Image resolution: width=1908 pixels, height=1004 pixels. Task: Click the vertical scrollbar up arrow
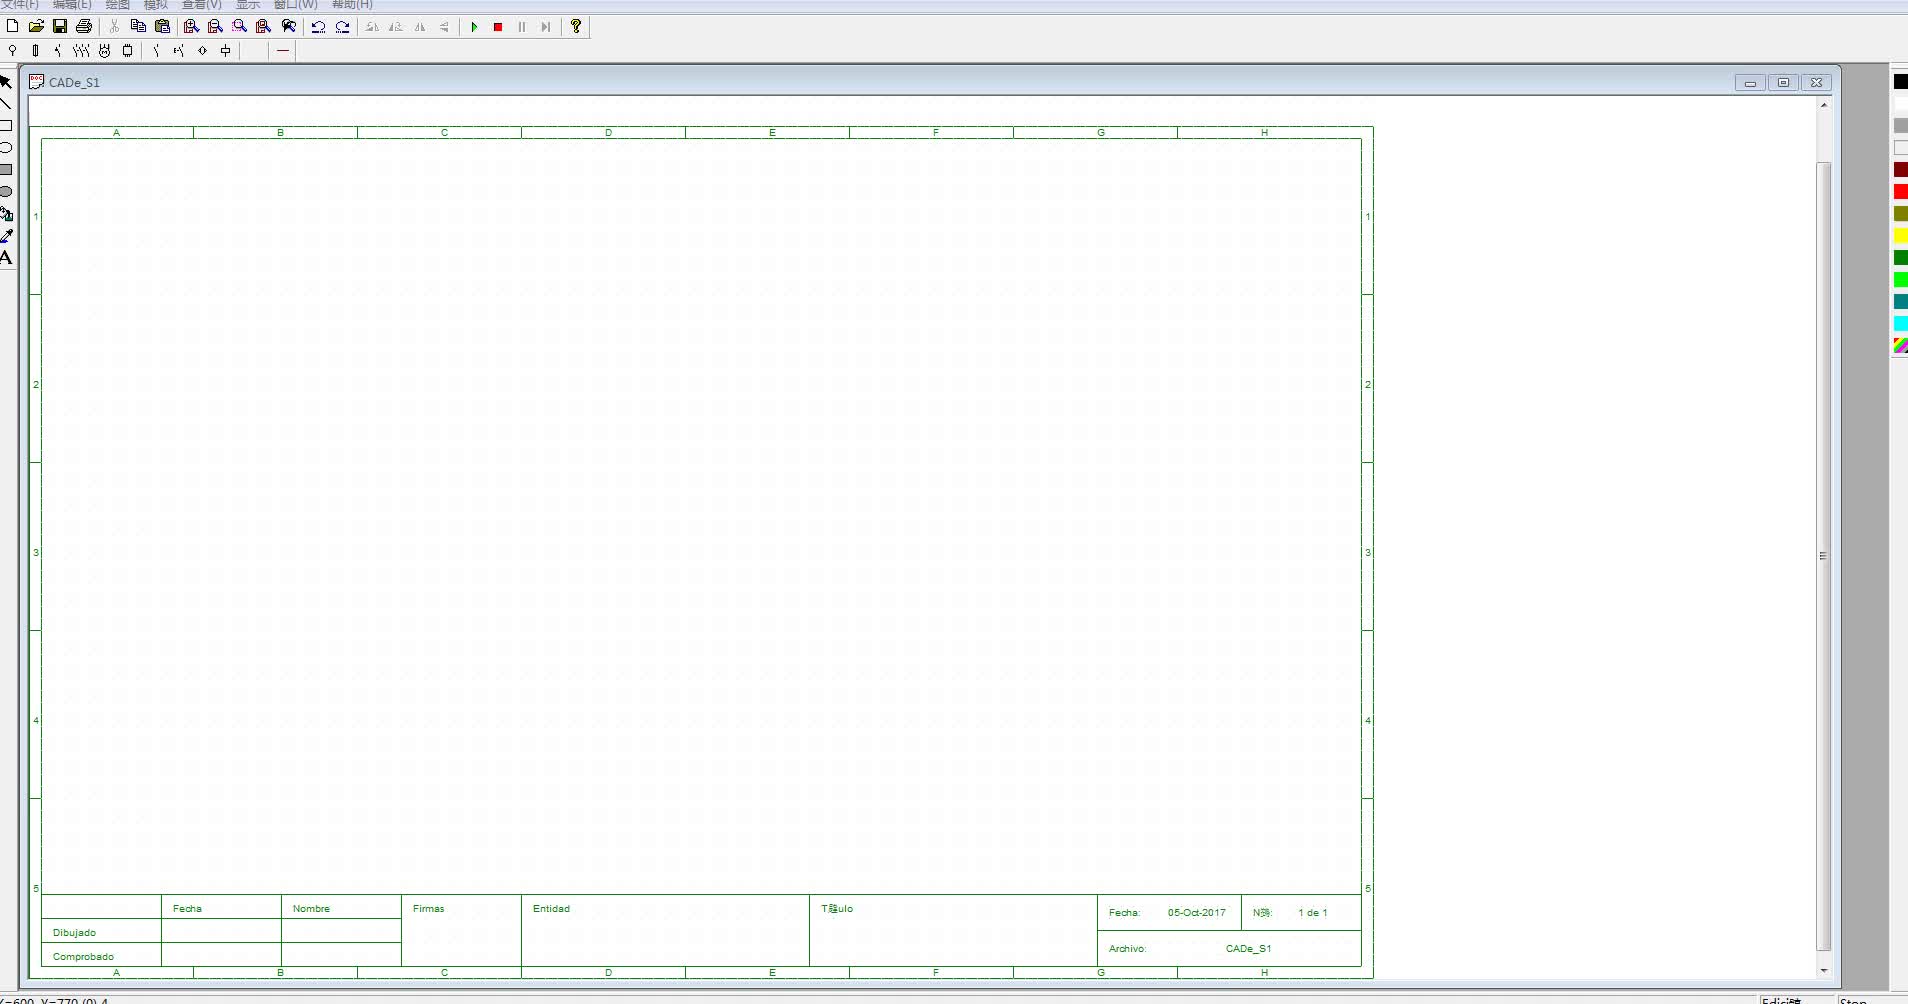(1824, 105)
